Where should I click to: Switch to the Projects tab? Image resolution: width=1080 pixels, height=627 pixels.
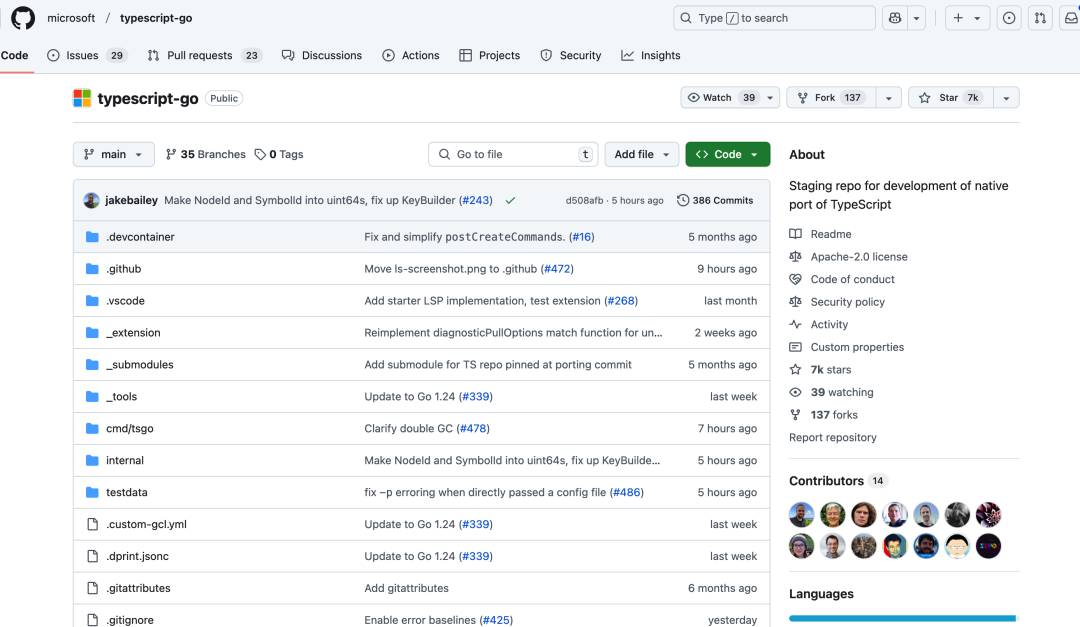[x=490, y=55]
